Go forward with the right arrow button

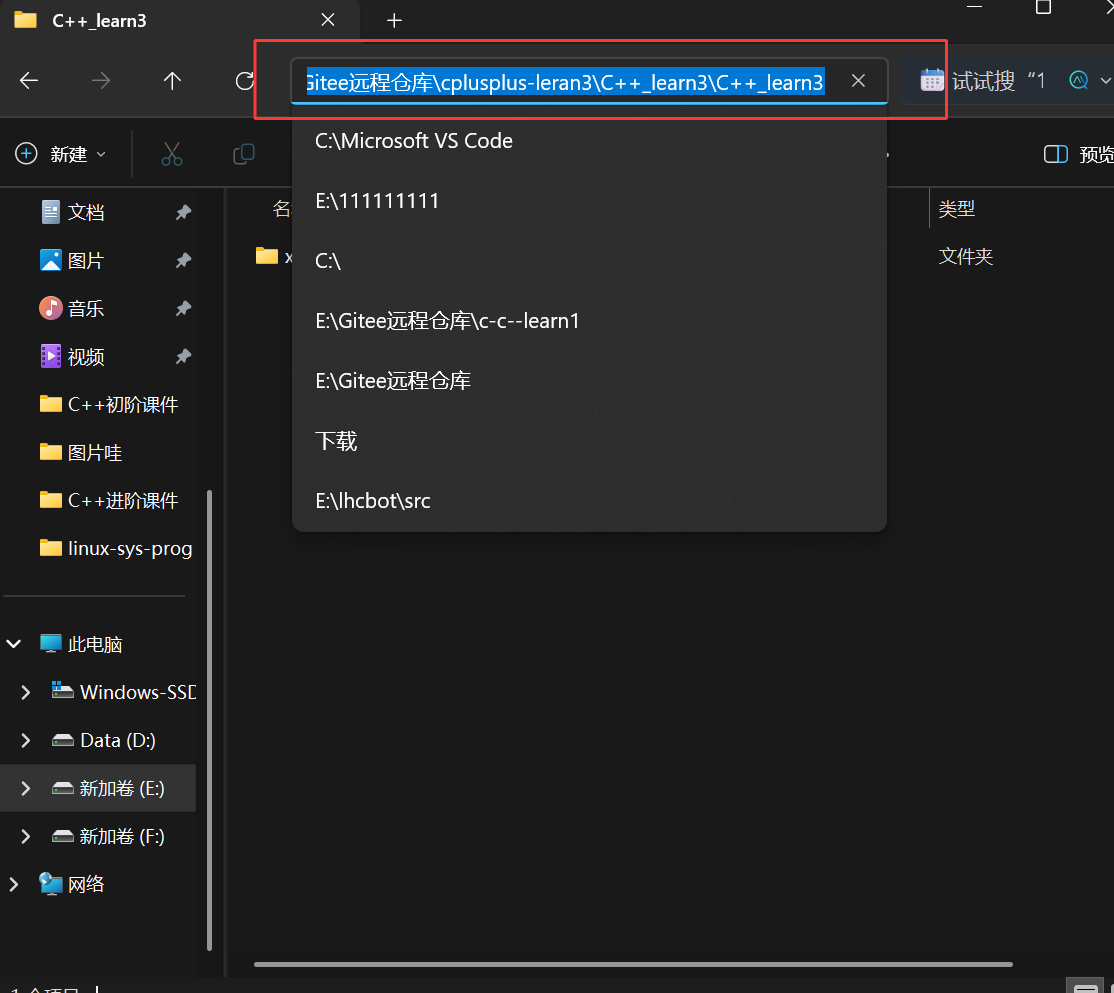coord(101,80)
